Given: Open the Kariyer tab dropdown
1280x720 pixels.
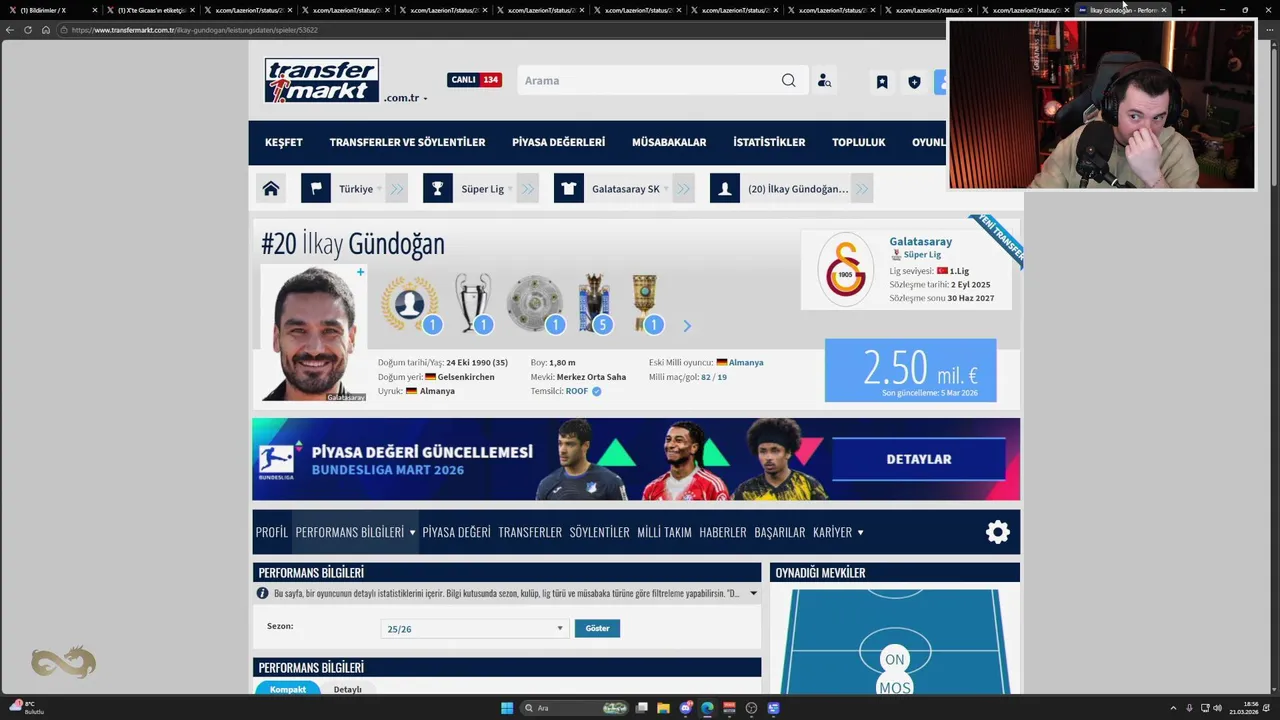Looking at the screenshot, I should pos(860,533).
